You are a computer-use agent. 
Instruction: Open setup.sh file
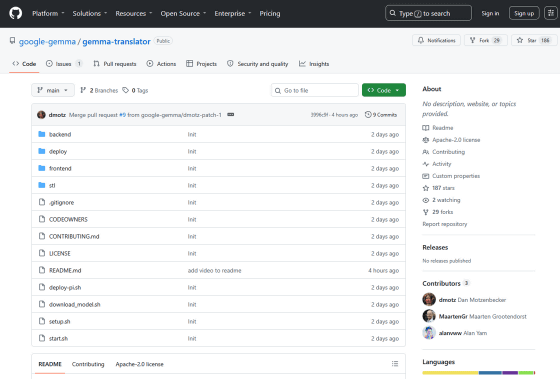(x=60, y=321)
